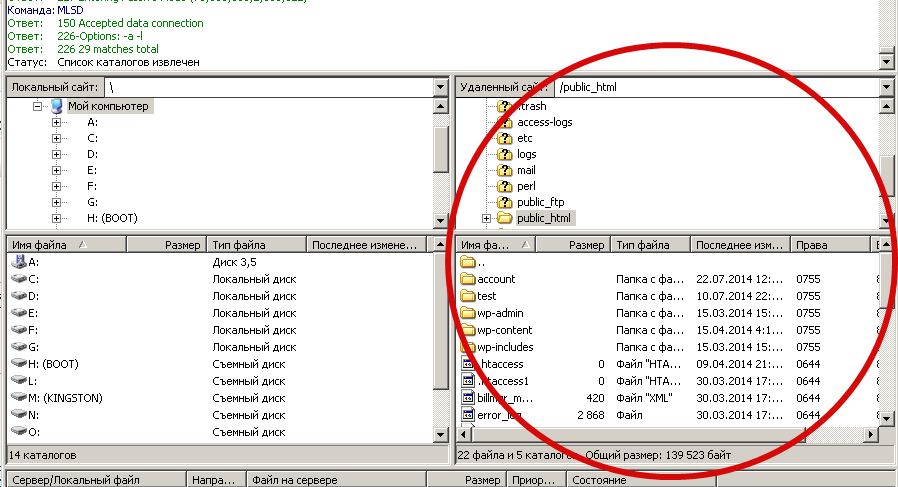The height and width of the screenshot is (487, 898).
Task: Sort local files by 'Имя файла' column
Action: click(66, 245)
